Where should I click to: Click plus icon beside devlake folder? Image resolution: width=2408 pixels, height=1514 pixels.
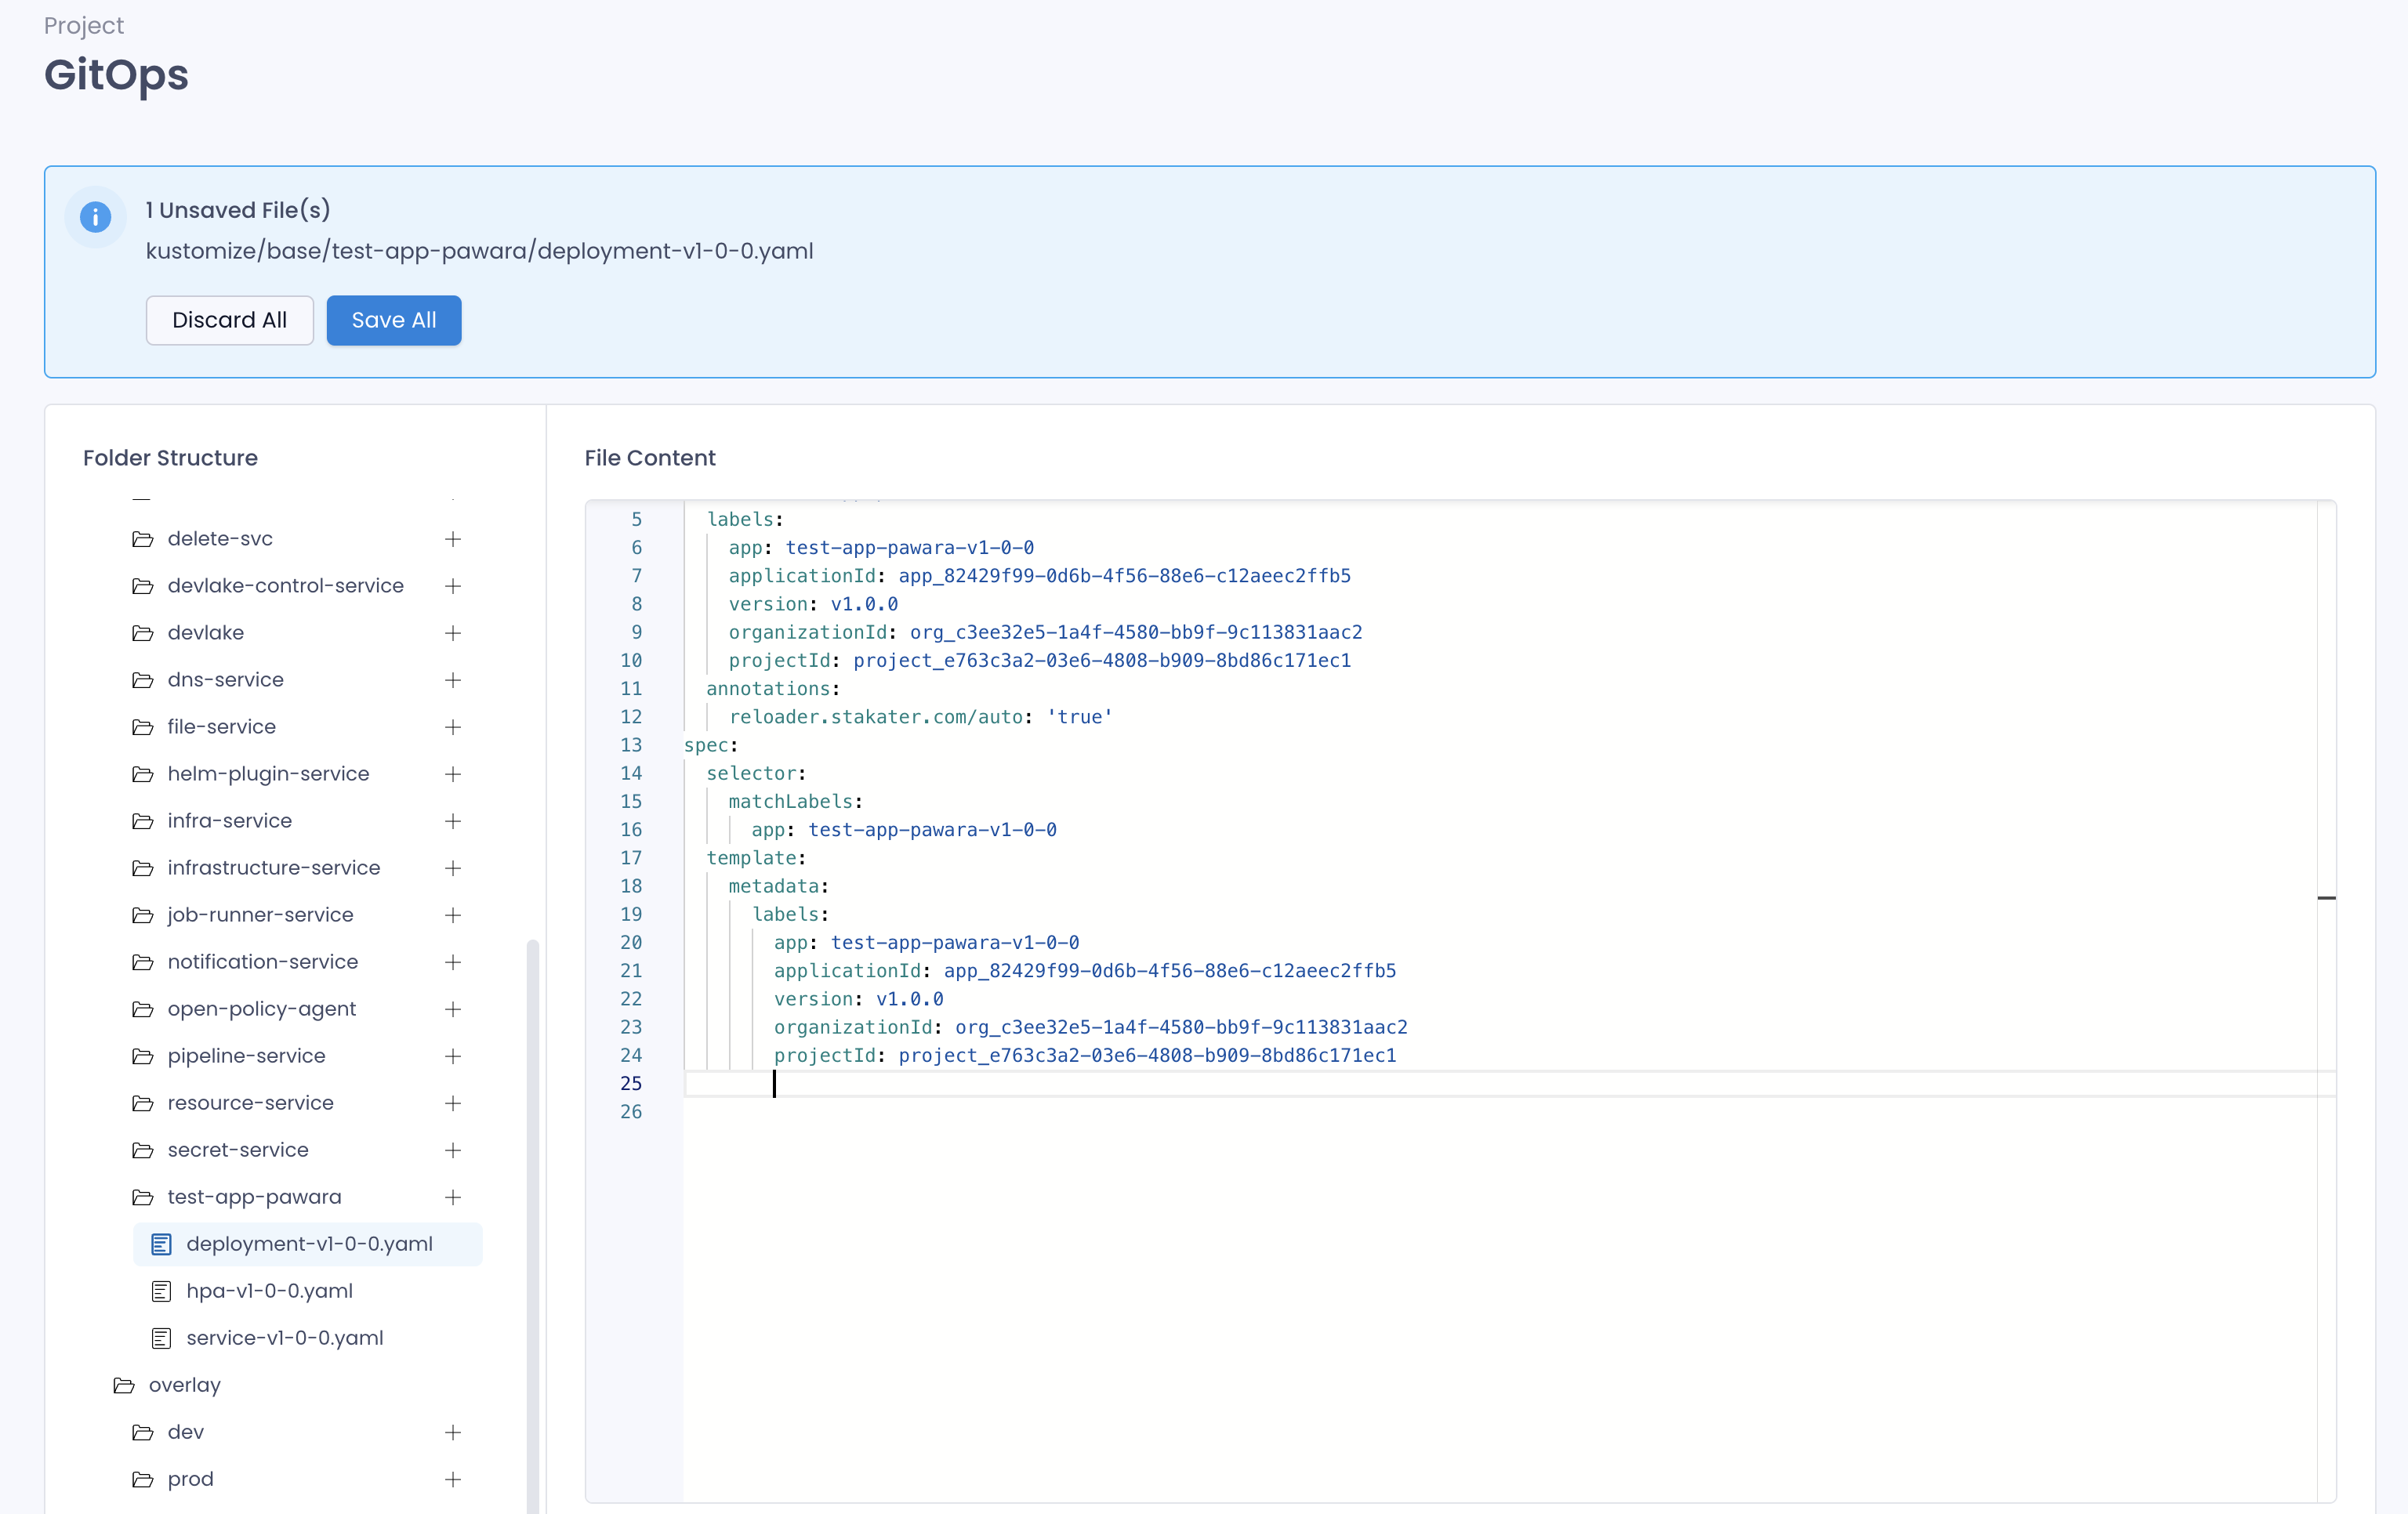pos(453,633)
